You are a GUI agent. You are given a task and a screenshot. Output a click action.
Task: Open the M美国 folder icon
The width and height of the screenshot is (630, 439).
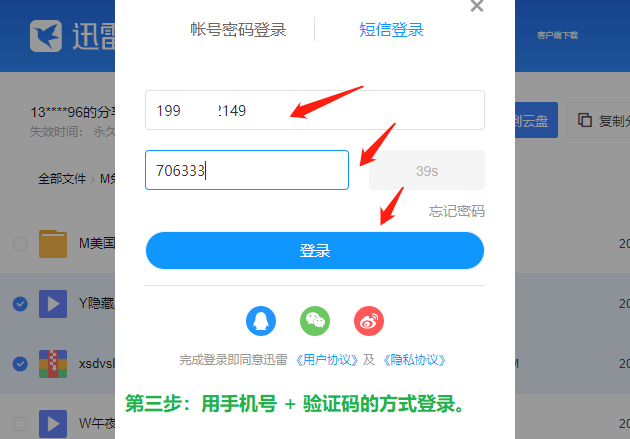(53, 243)
